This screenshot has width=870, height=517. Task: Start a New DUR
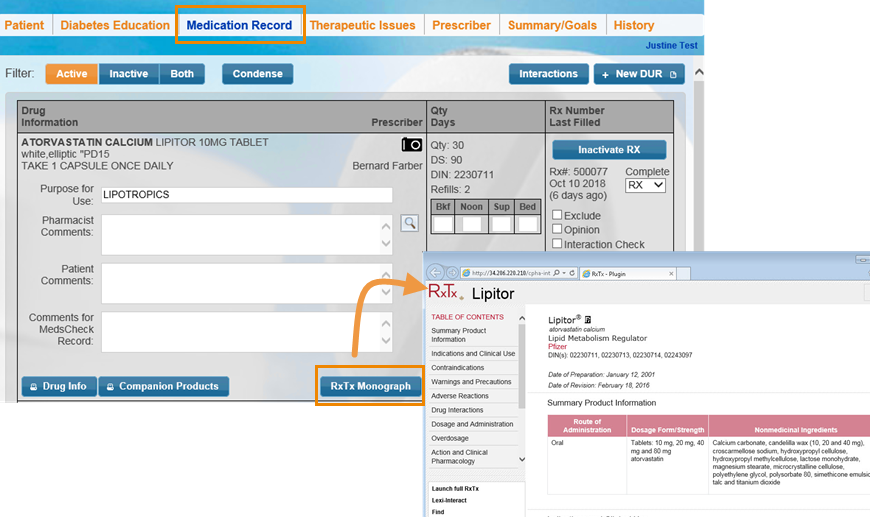coord(639,74)
